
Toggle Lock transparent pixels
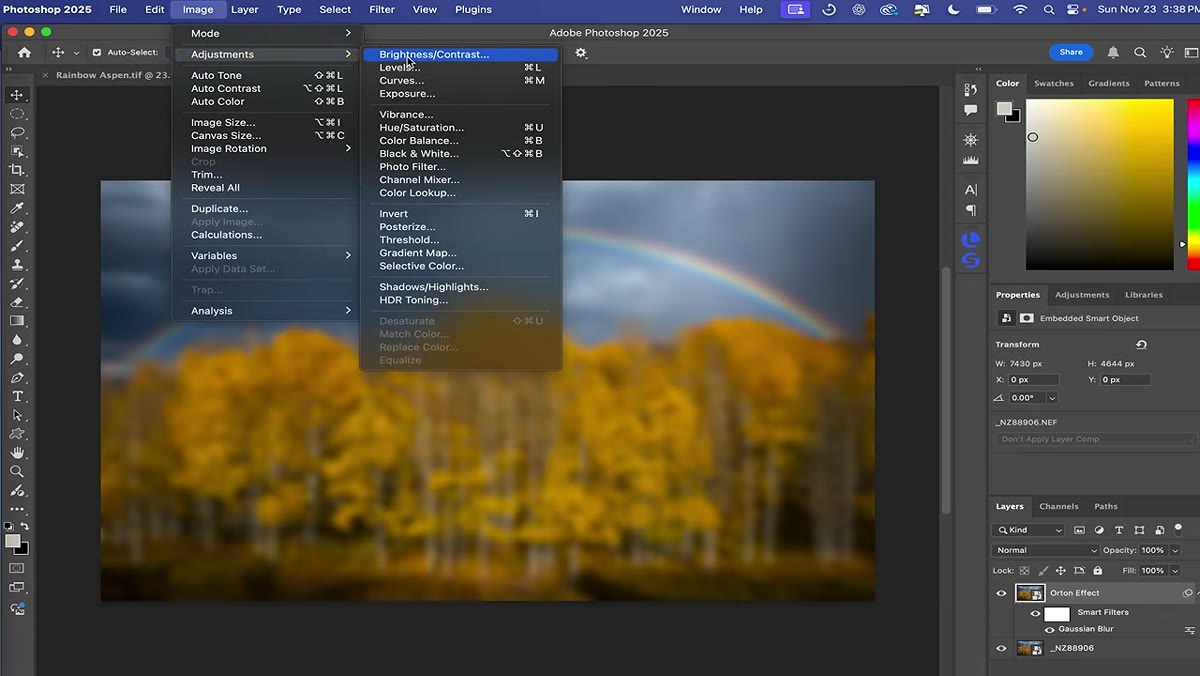click(1024, 571)
